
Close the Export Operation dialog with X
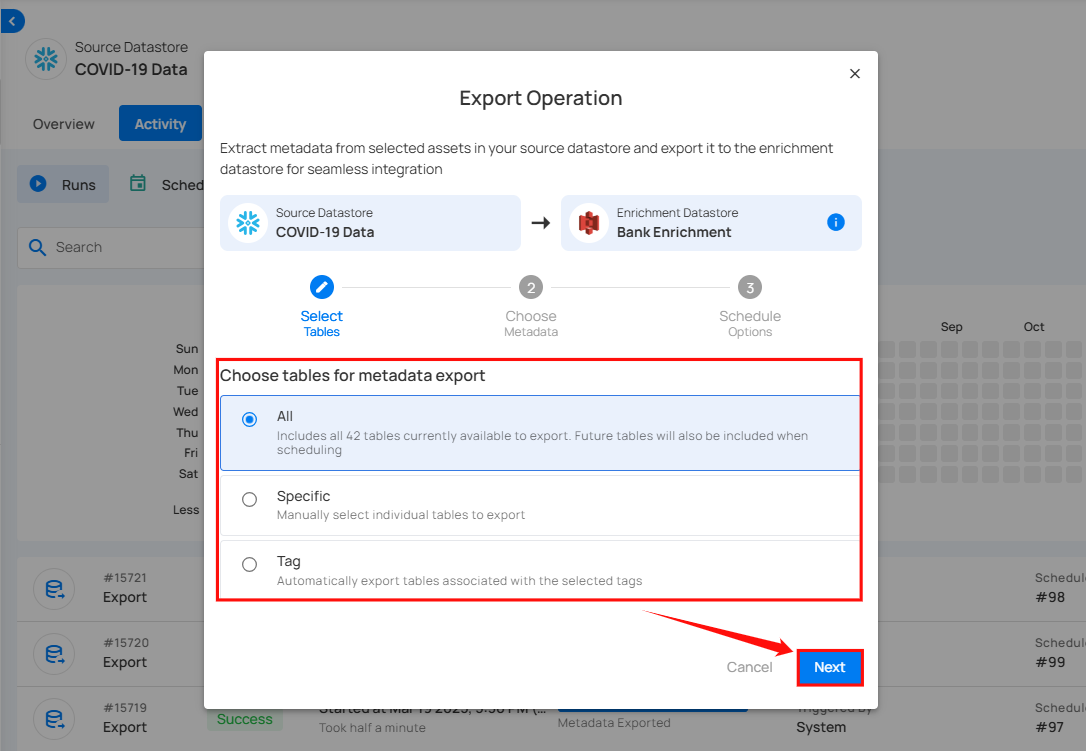854,74
